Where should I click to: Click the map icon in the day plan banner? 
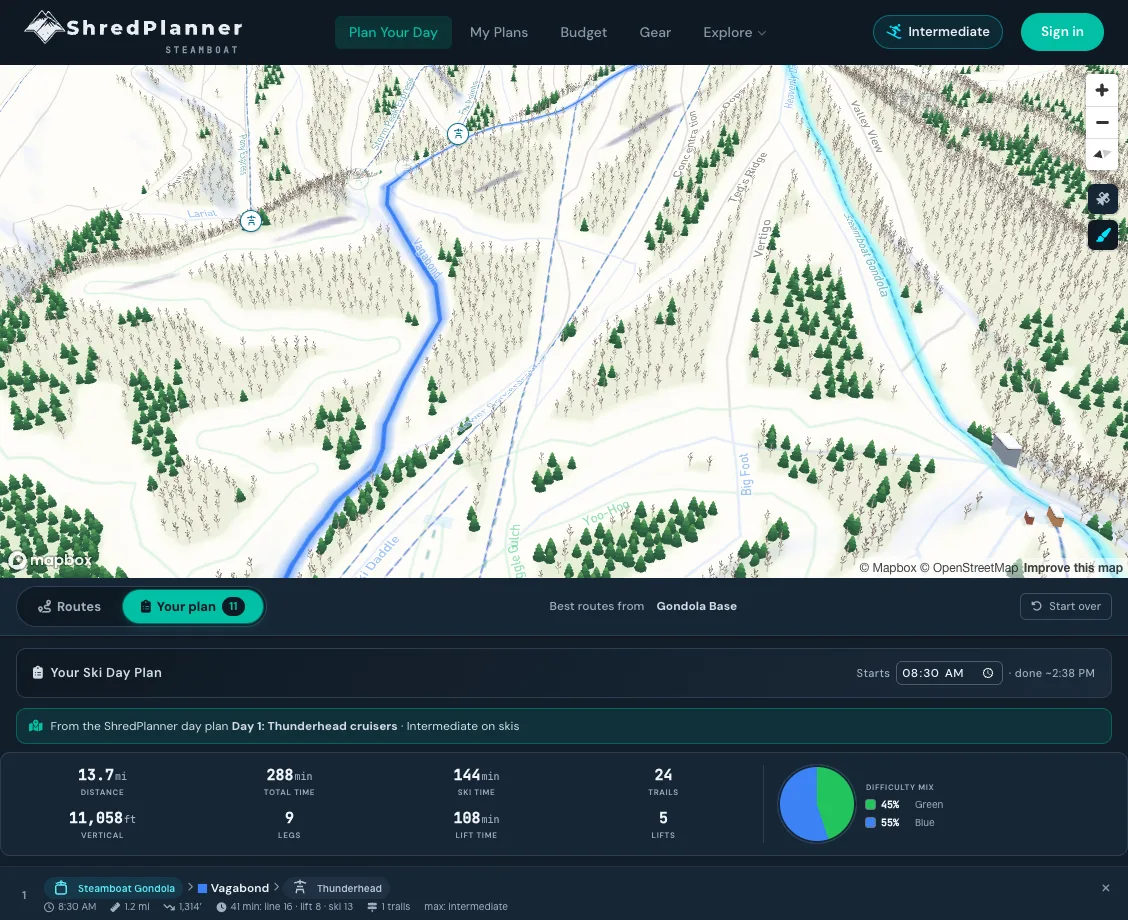click(35, 726)
